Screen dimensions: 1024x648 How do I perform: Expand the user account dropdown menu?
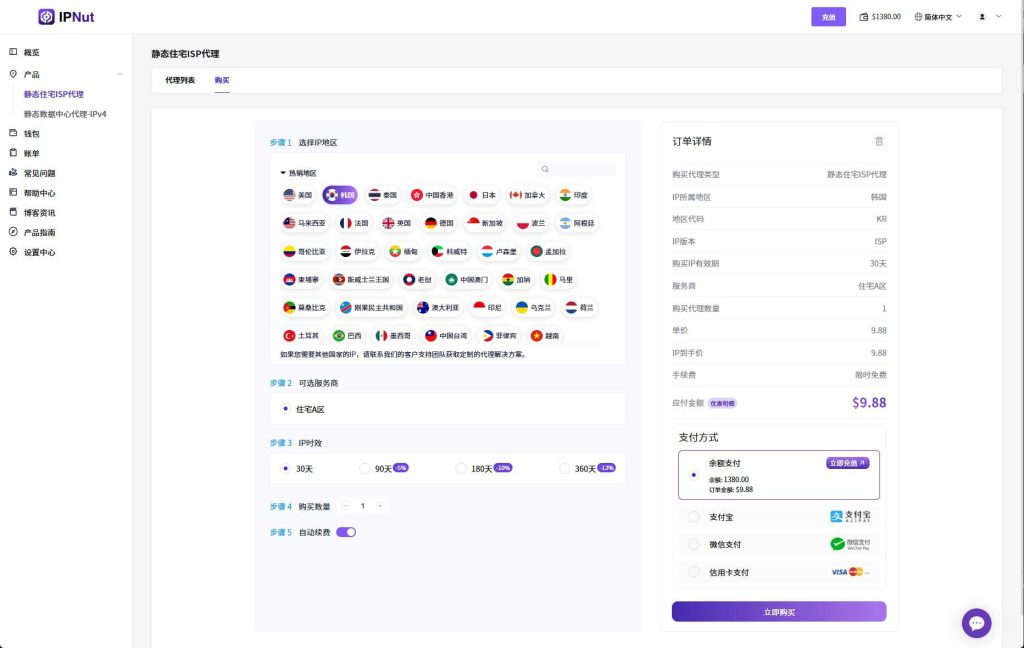pyautogui.click(x=989, y=17)
